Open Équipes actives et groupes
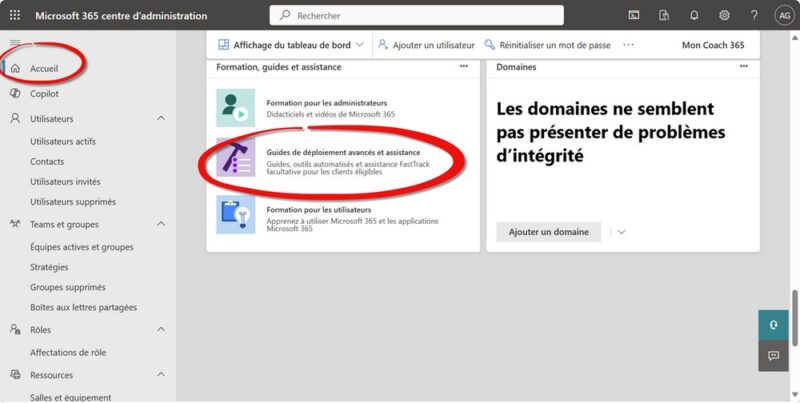800x403 pixels. [x=82, y=247]
